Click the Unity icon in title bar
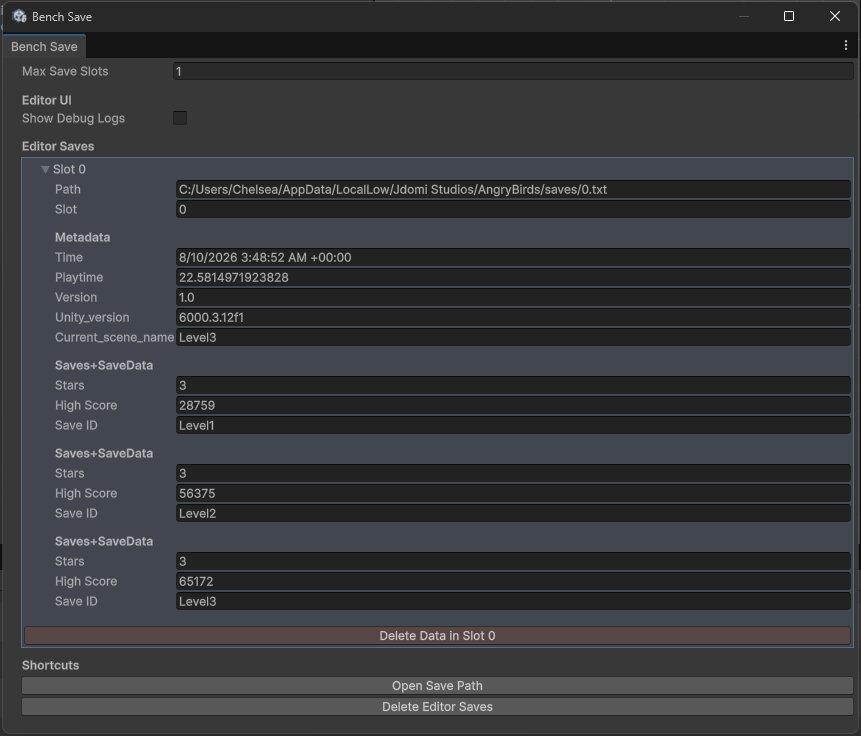The width and height of the screenshot is (861, 736). 20,16
